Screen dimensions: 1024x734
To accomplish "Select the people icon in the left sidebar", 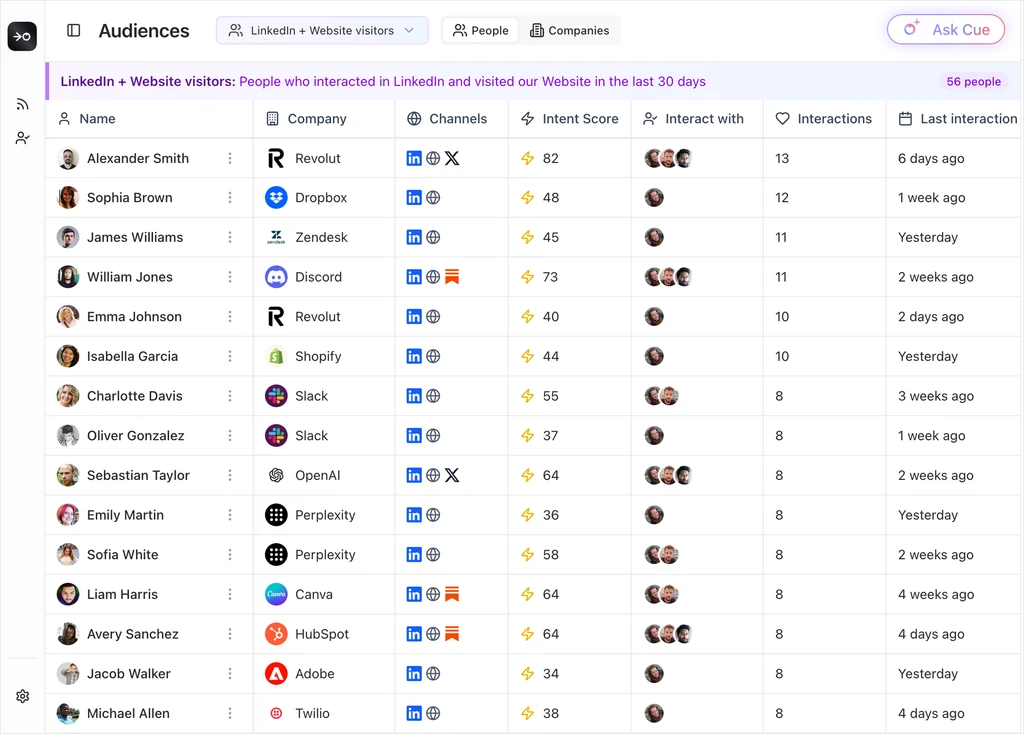I will click(22, 137).
